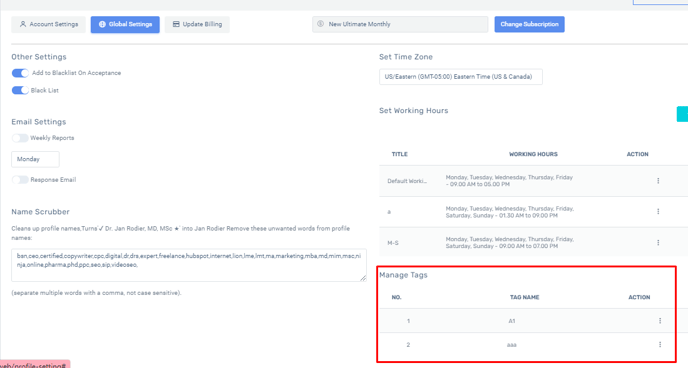Click the card icon on Update Billing
The height and width of the screenshot is (368, 688).
point(176,25)
